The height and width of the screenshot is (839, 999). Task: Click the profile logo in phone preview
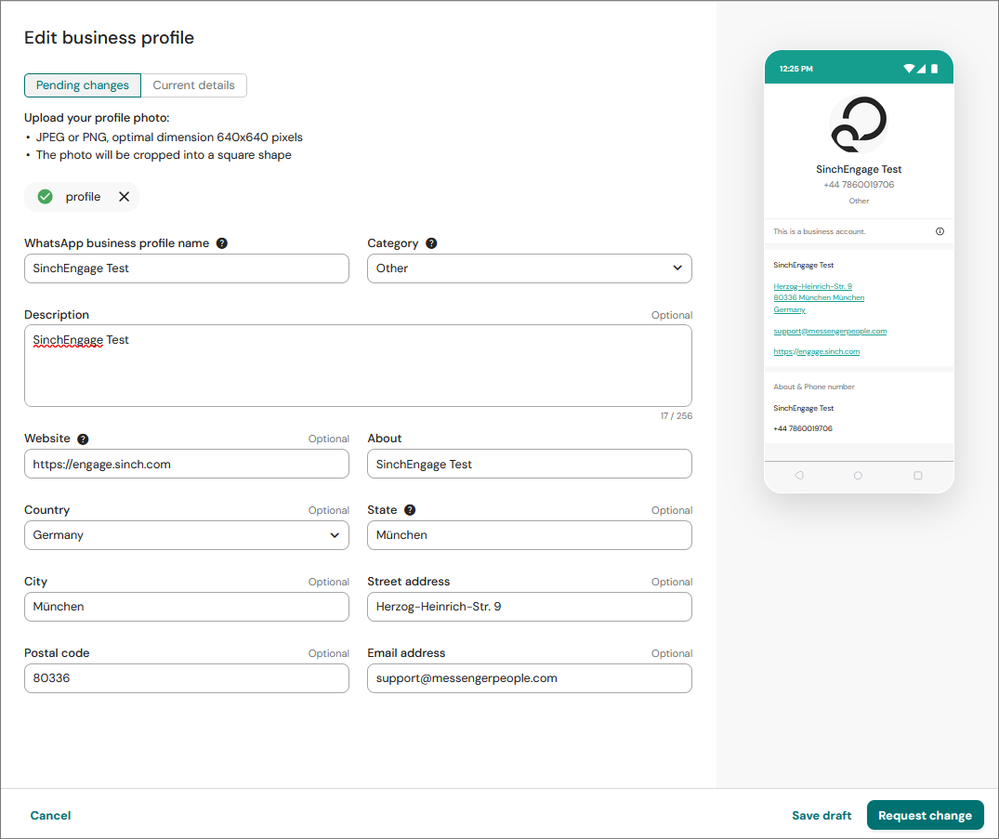pos(858,125)
